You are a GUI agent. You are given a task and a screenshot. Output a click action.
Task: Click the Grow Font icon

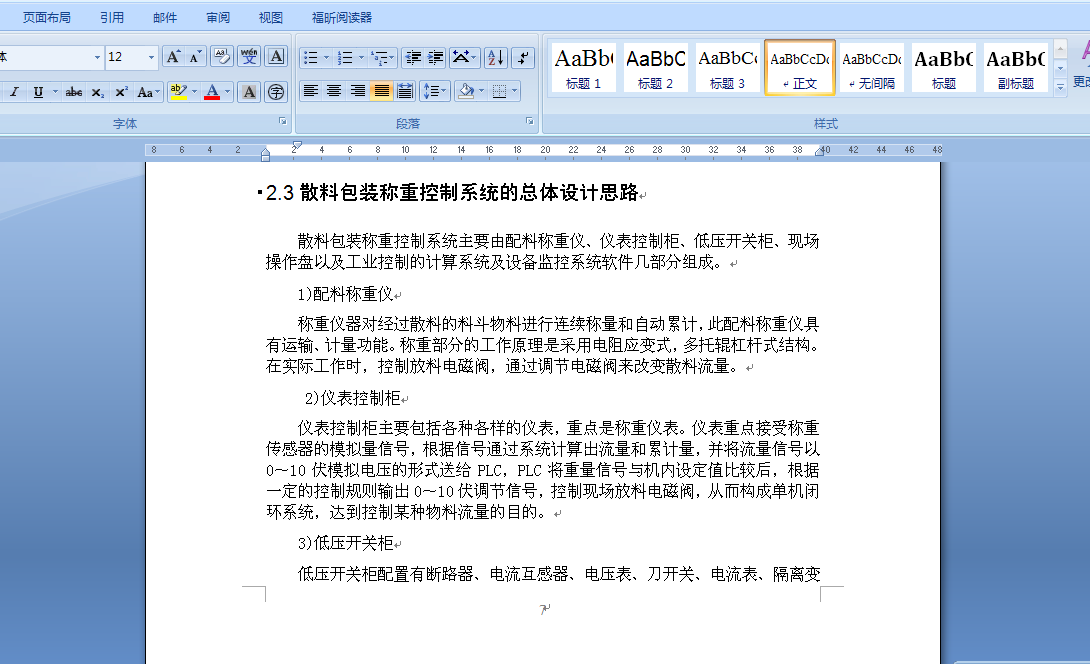click(173, 57)
